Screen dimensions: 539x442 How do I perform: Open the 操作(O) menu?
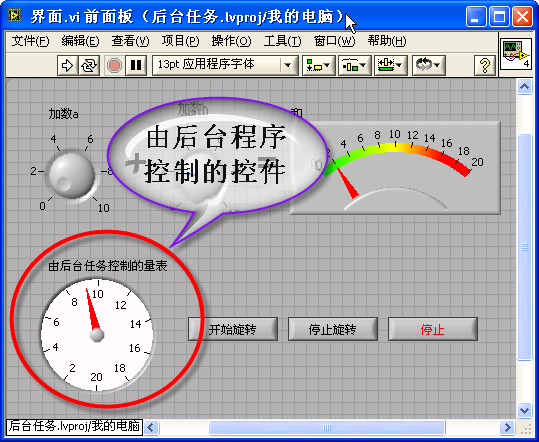(231, 41)
